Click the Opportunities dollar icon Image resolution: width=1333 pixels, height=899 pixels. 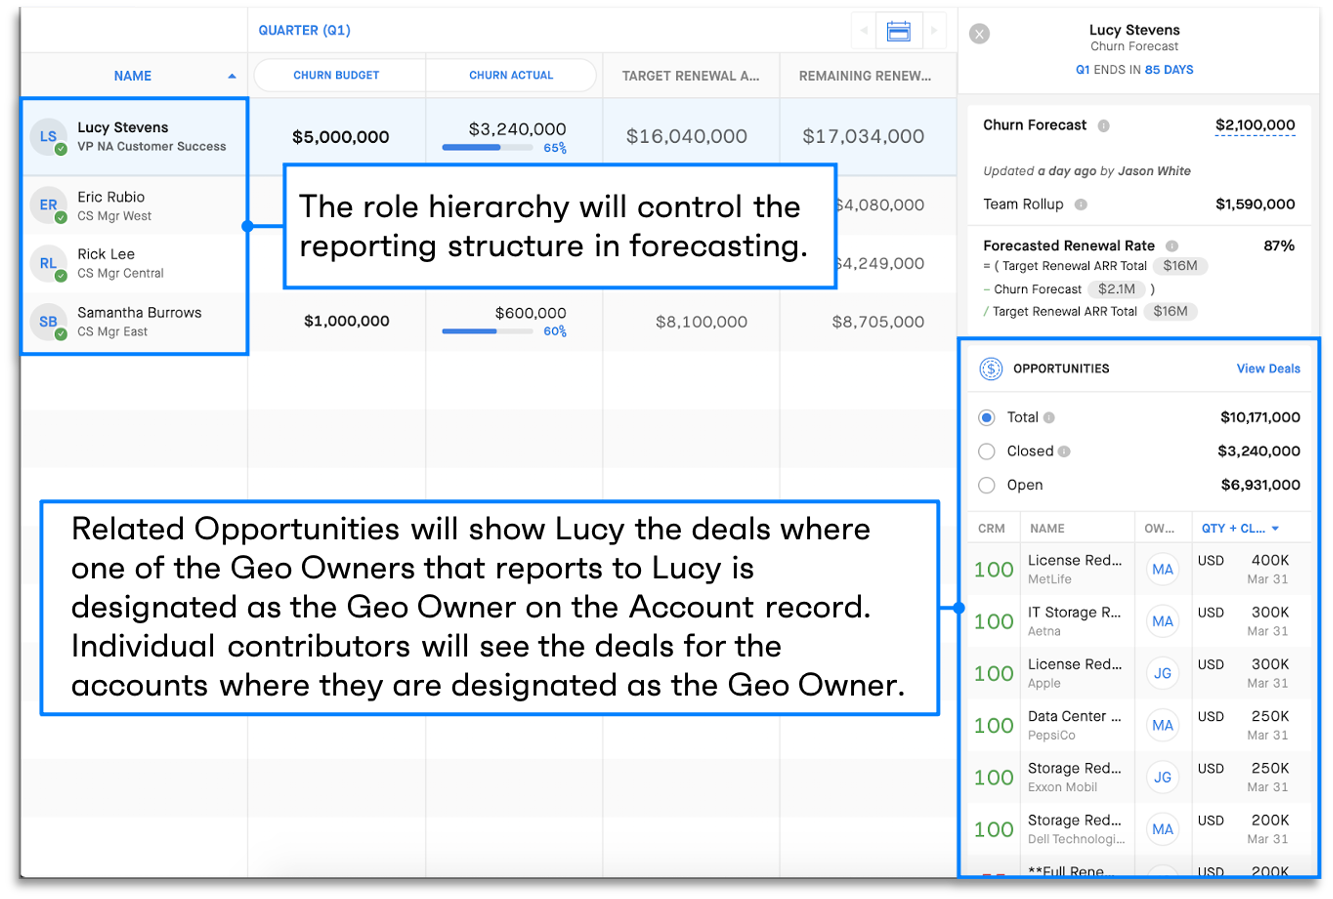pos(990,369)
